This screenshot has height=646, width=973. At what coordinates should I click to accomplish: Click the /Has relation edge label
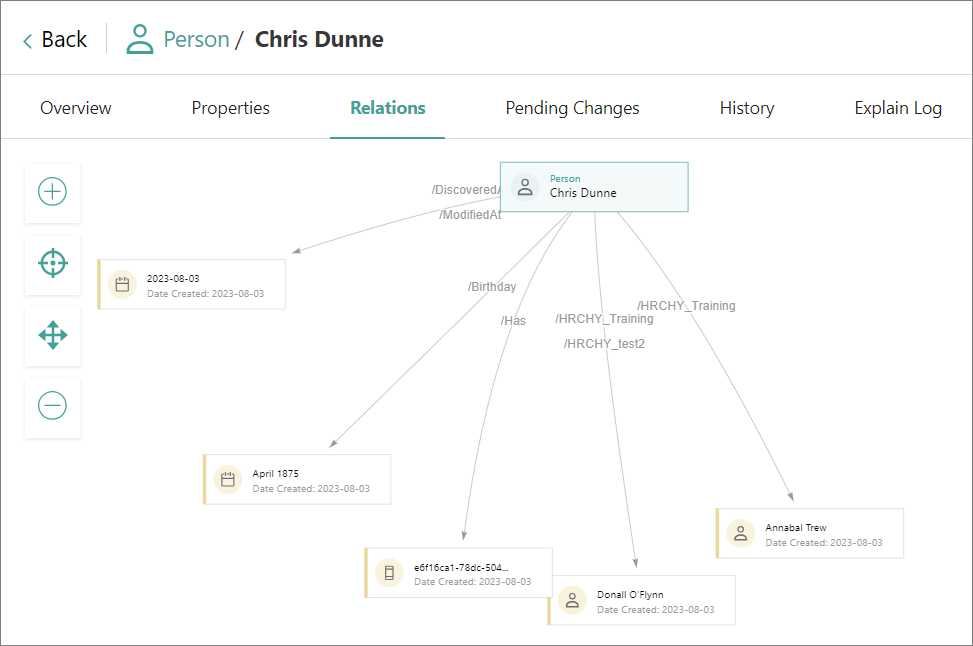coord(513,321)
